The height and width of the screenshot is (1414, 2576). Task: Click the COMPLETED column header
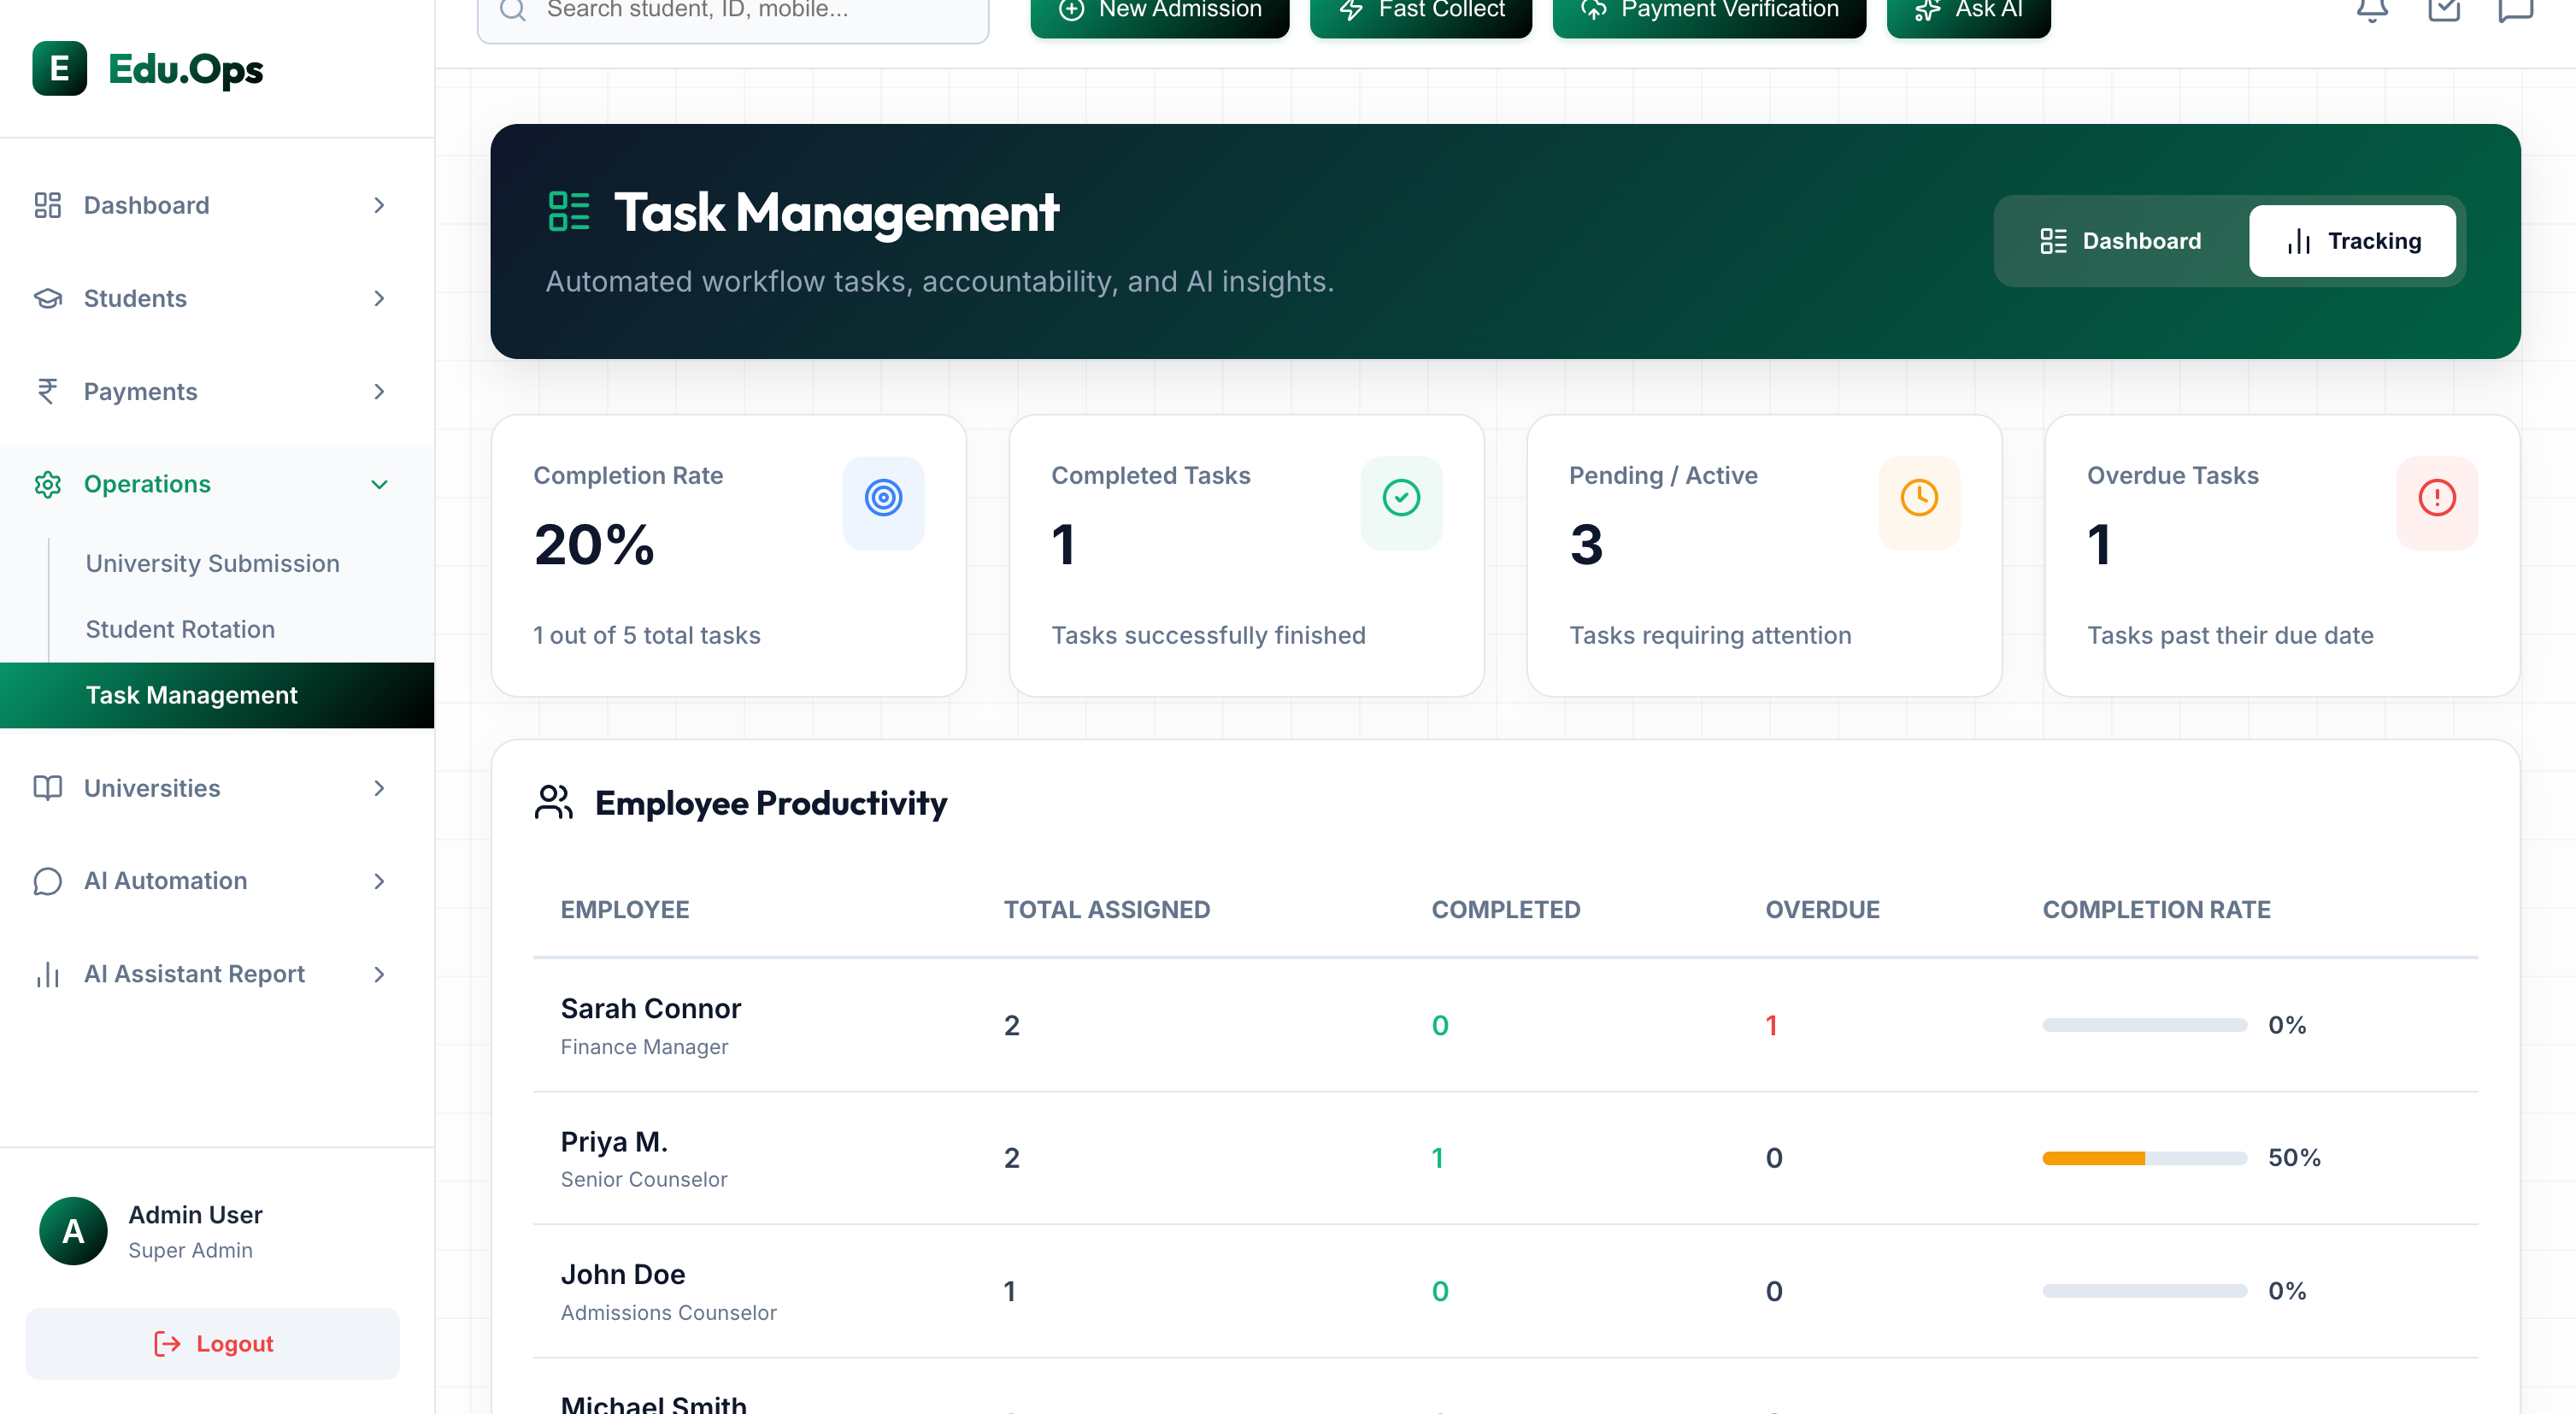[1506, 909]
